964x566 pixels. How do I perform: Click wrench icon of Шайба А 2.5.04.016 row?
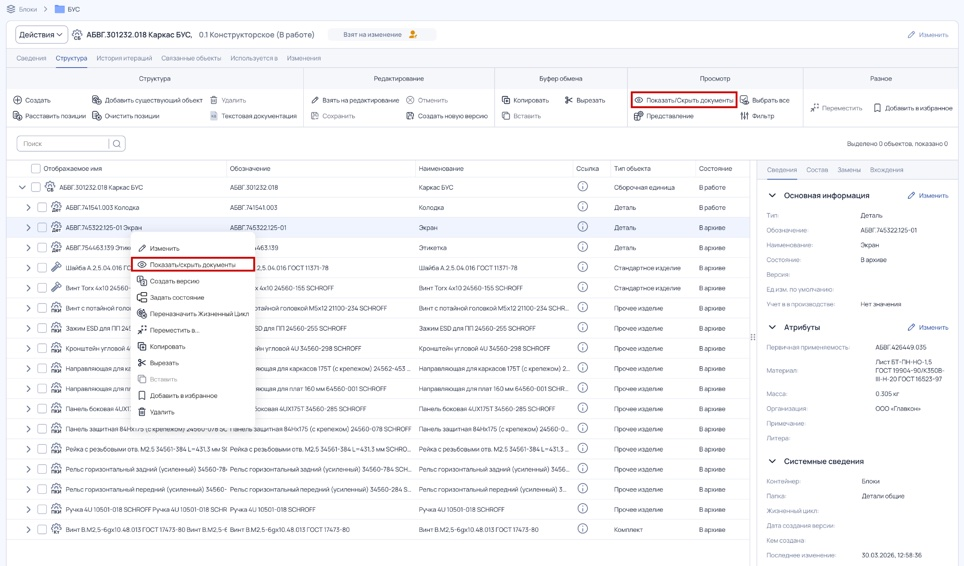pos(56,267)
